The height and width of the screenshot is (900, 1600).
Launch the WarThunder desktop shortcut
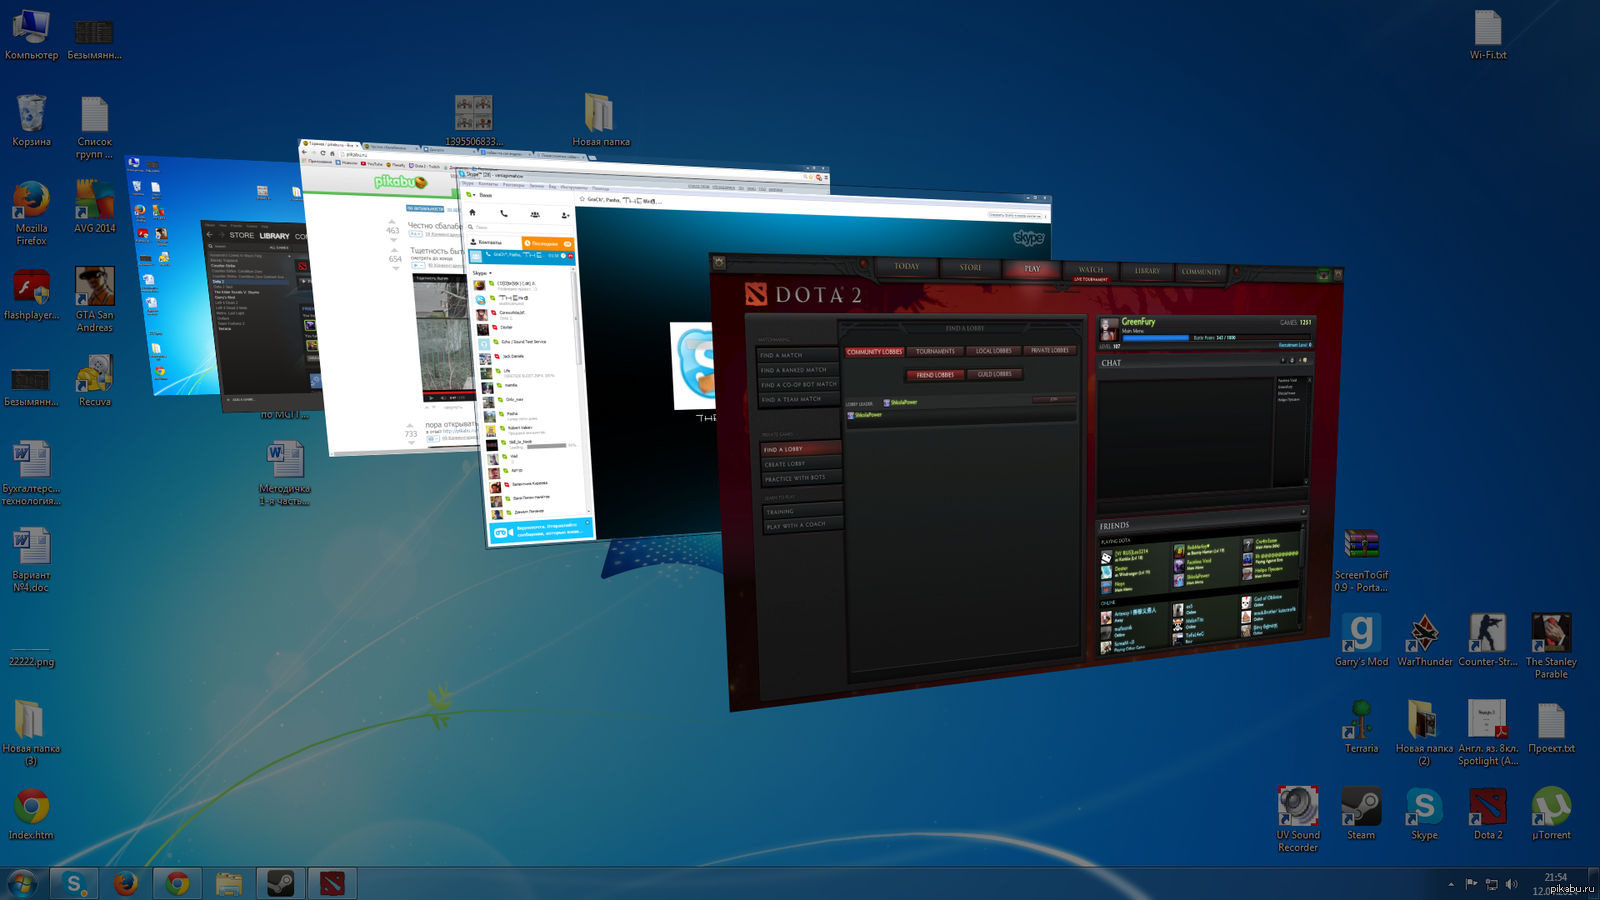click(x=1424, y=640)
